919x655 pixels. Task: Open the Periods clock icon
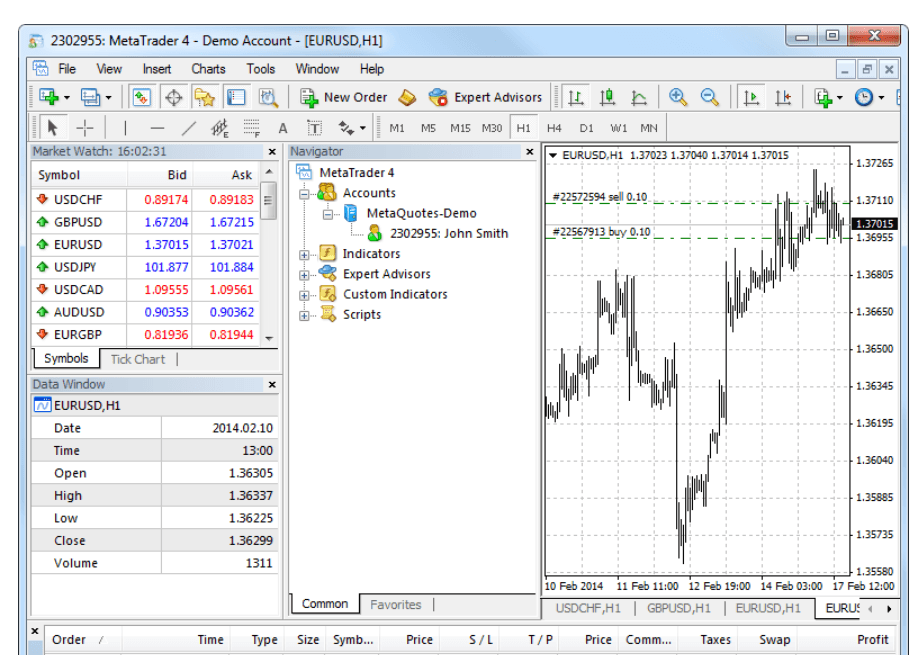[x=863, y=97]
